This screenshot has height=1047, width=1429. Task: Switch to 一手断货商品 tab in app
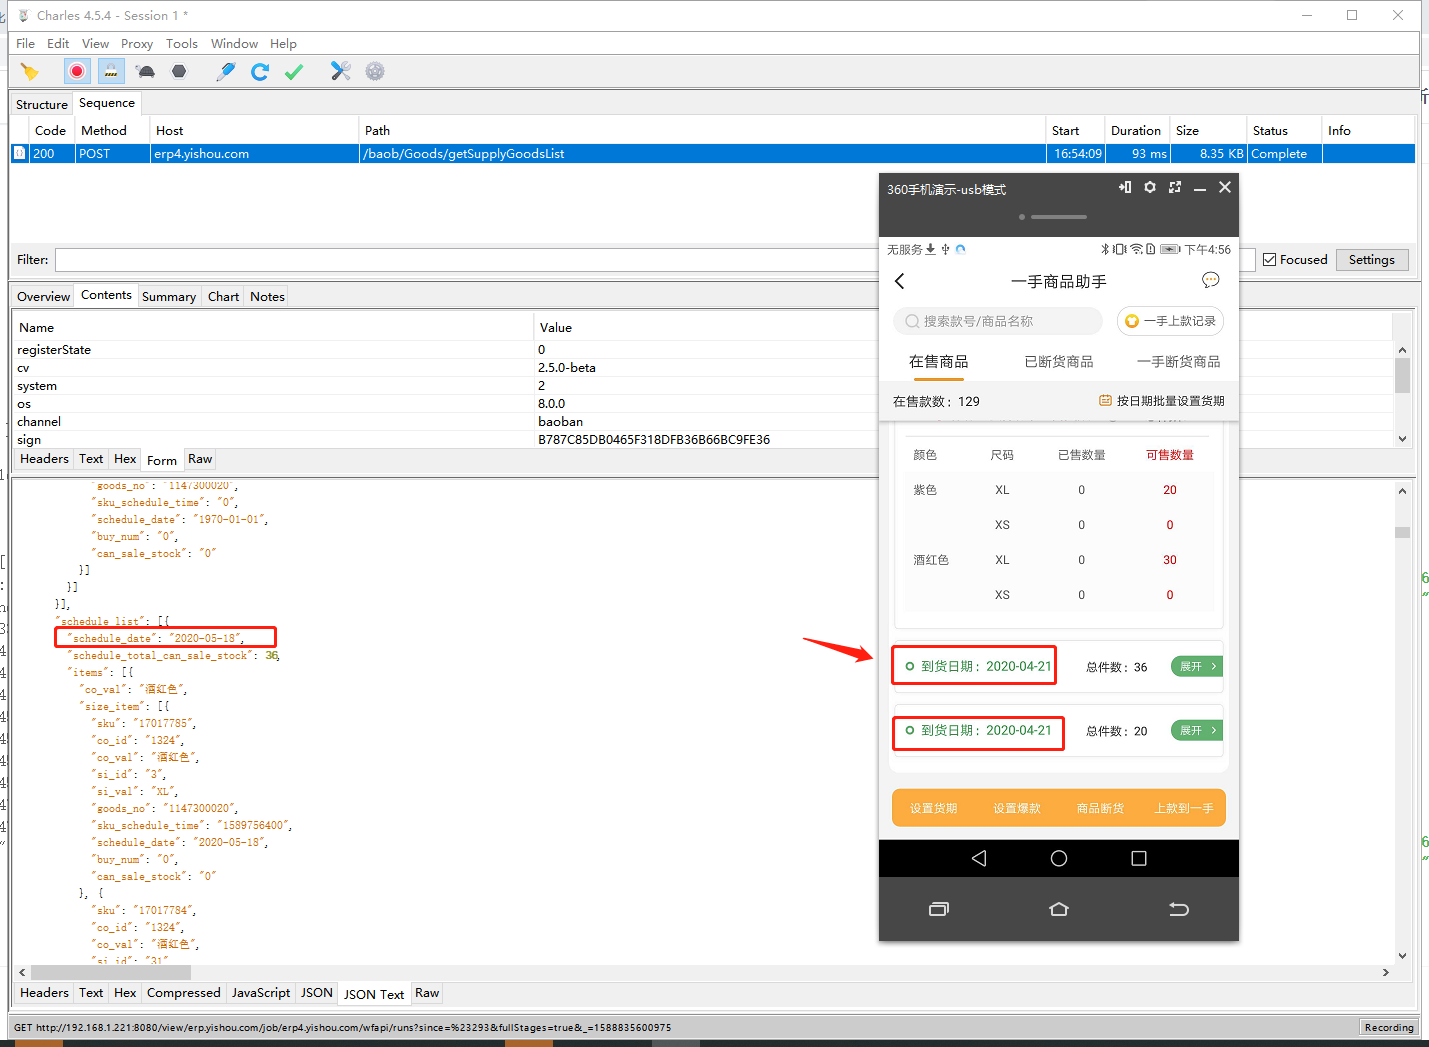(x=1179, y=361)
